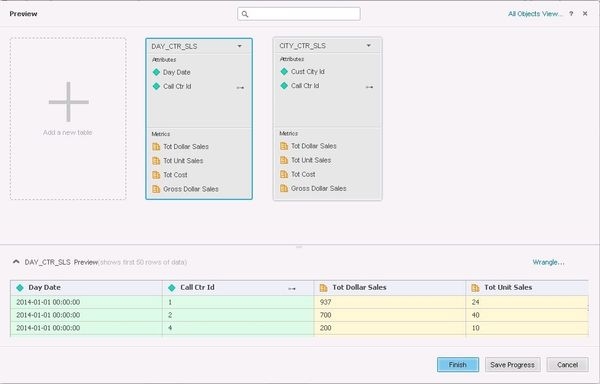Click Day Date column header diamond icon
Viewport: 600px width, 384px height.
[20, 288]
